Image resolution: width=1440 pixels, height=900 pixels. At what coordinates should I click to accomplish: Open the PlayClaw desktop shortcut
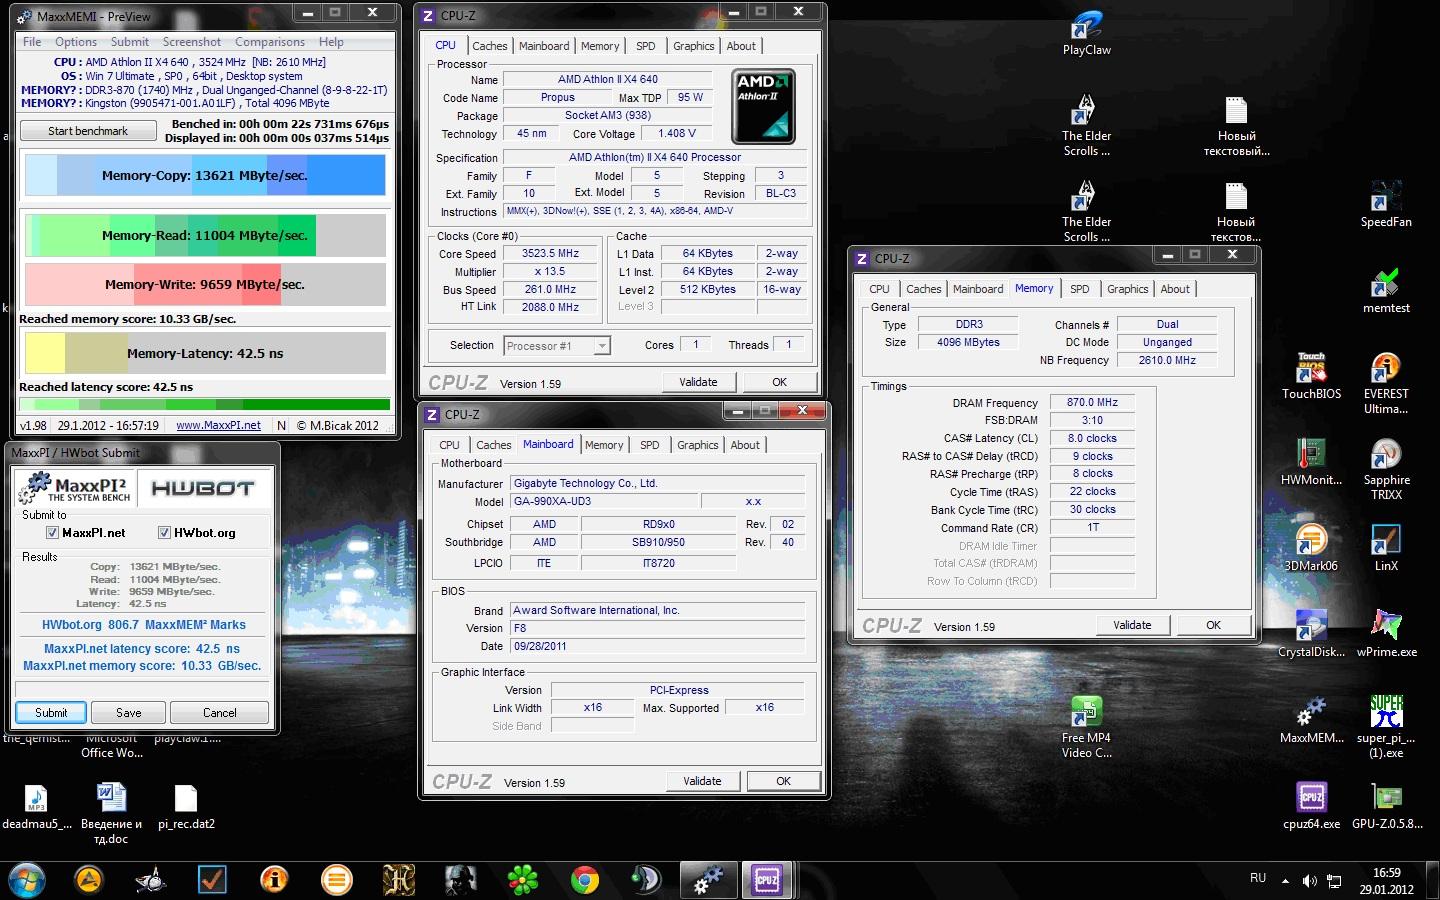tap(1086, 32)
